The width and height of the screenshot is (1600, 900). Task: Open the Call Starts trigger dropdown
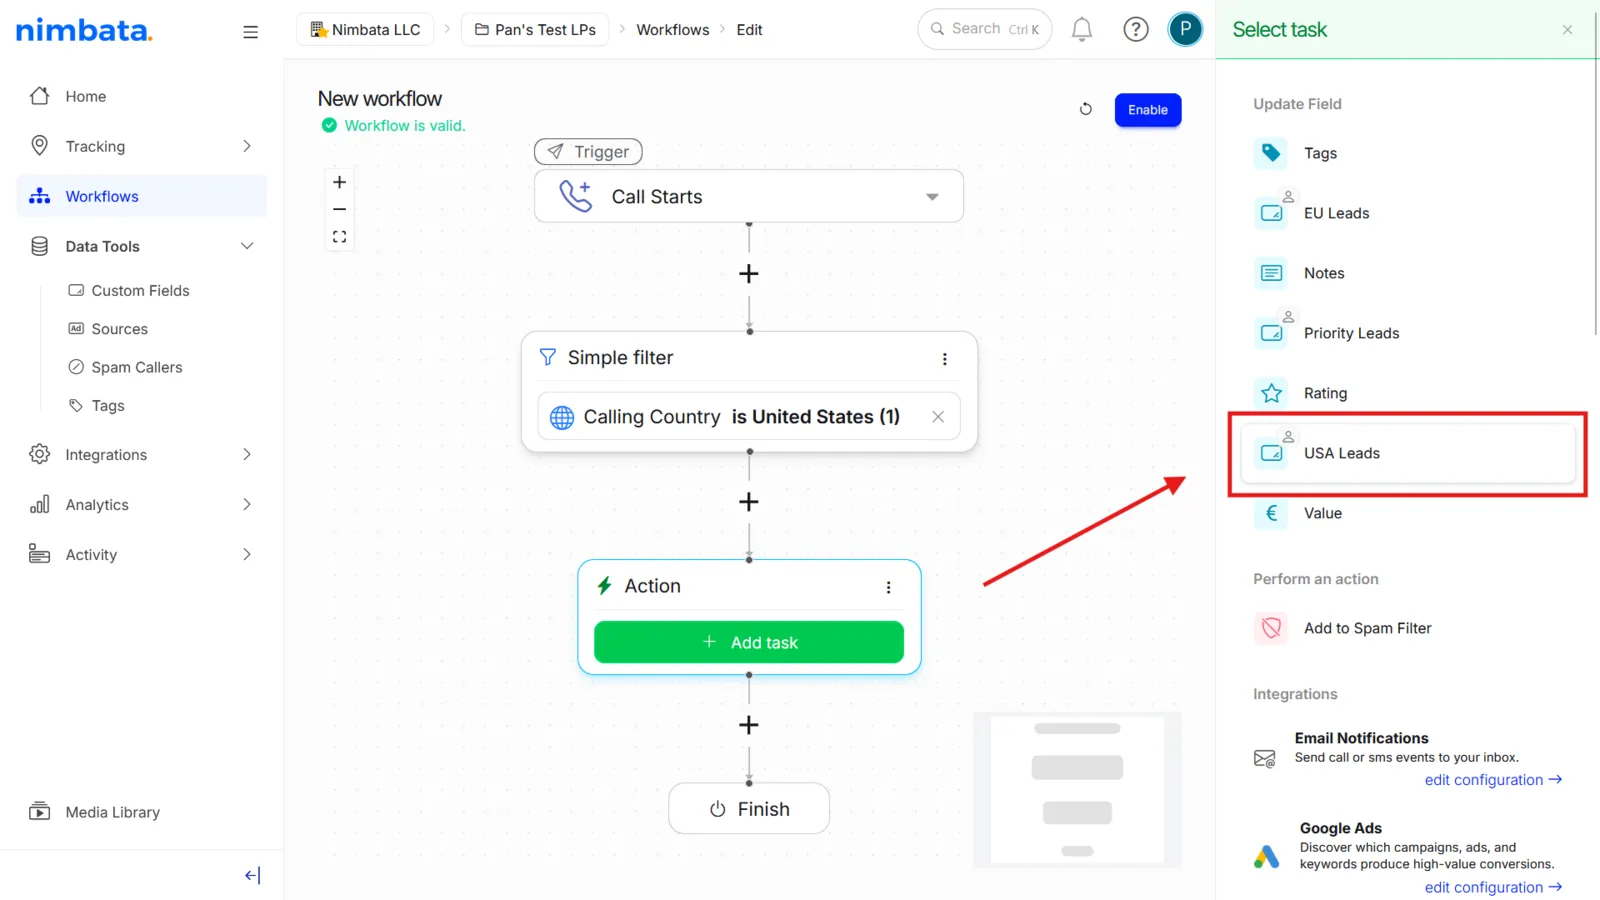[x=932, y=197]
